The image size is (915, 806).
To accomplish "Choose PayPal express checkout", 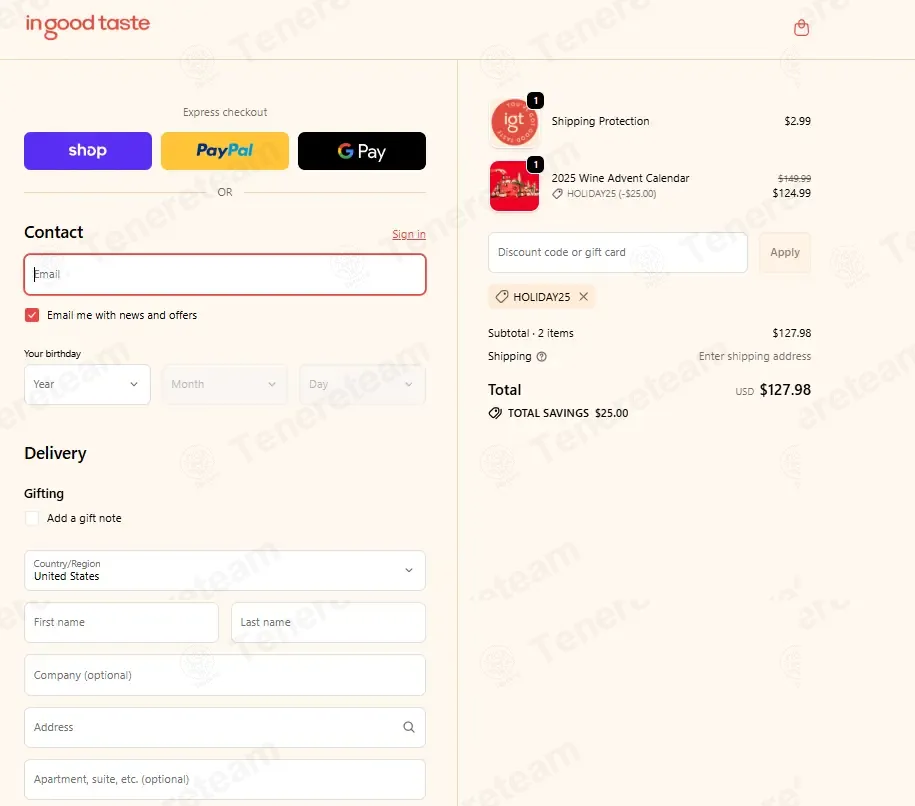I will click(x=225, y=151).
